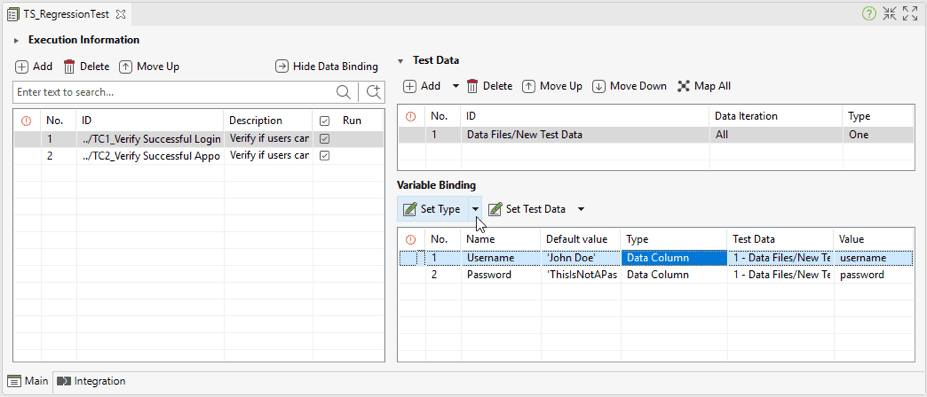Click Add in the Test Data toolbar
The height and width of the screenshot is (397, 927).
(422, 86)
